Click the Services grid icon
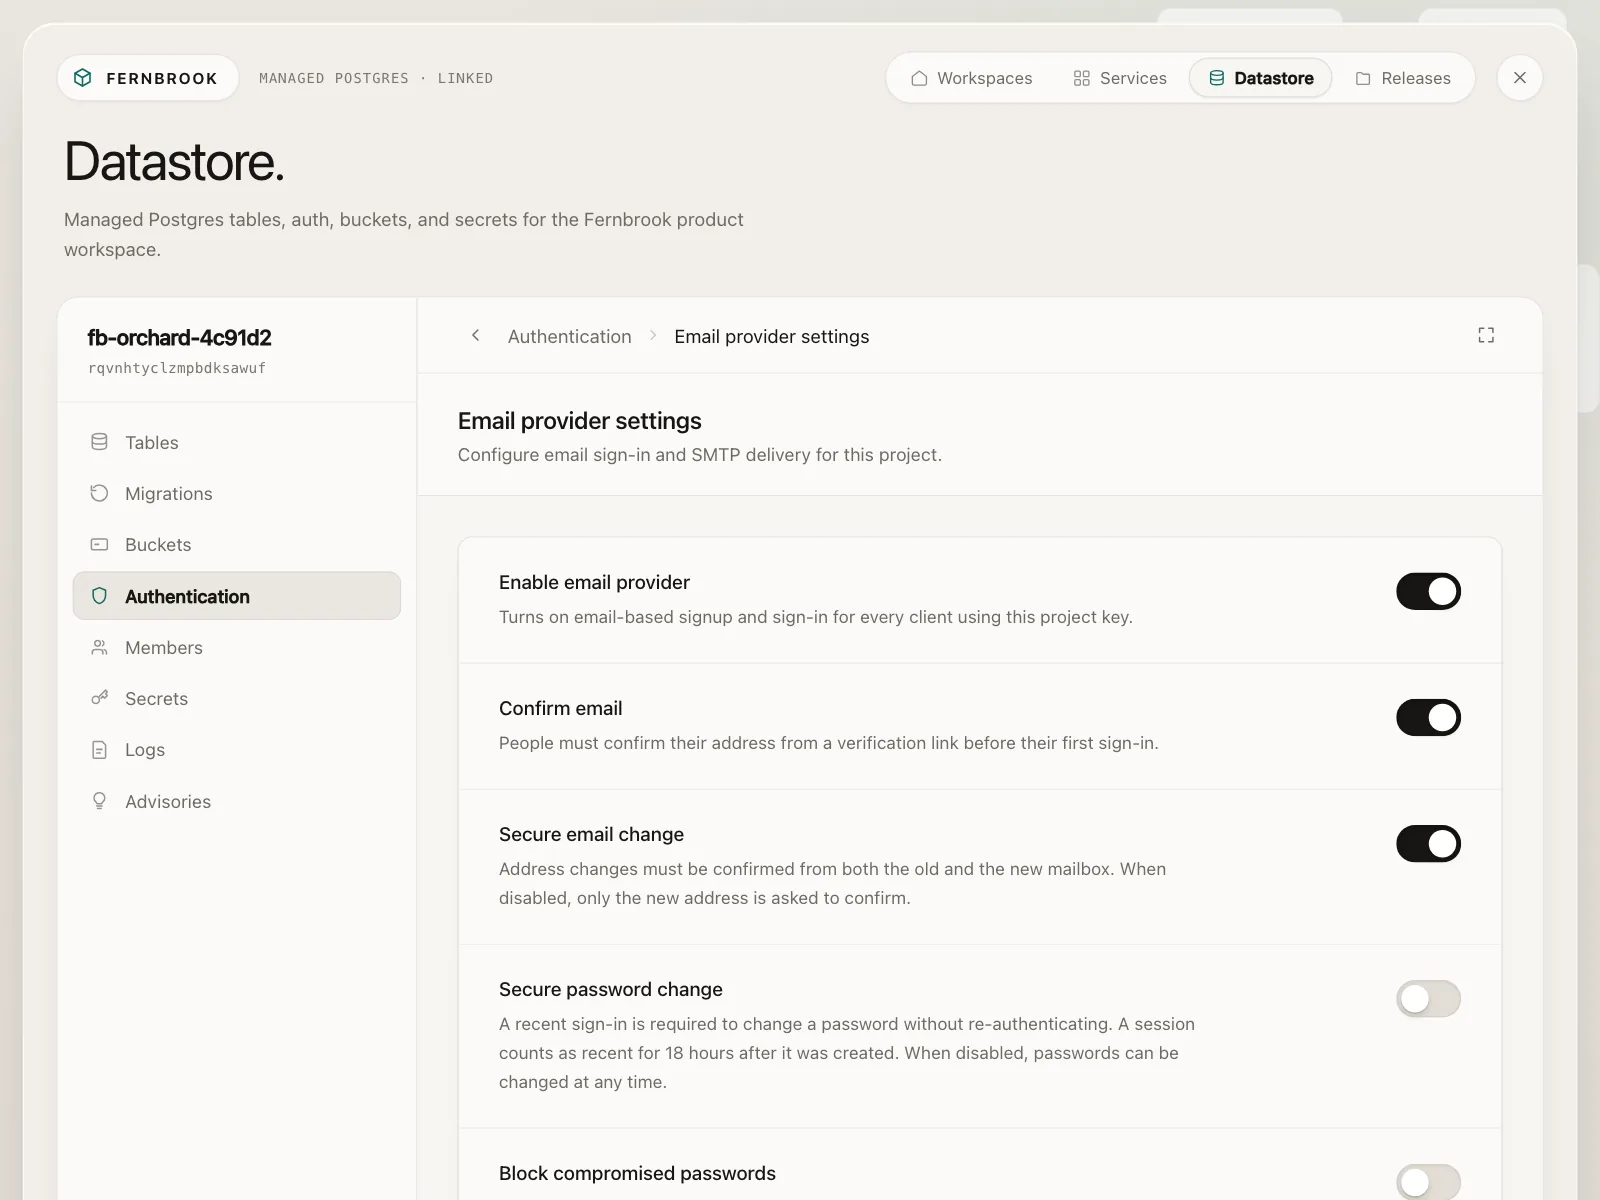The image size is (1600, 1200). pos(1081,78)
